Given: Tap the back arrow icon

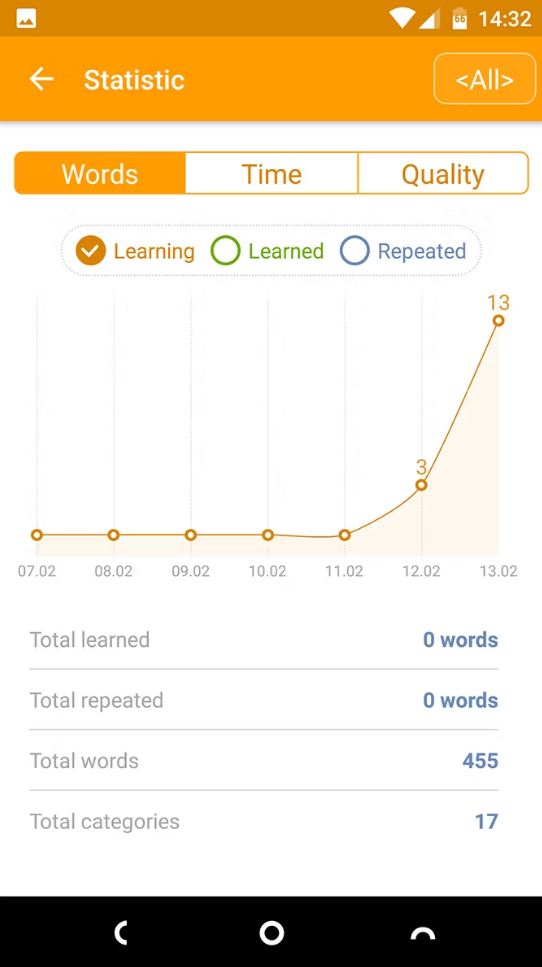Looking at the screenshot, I should coord(41,79).
